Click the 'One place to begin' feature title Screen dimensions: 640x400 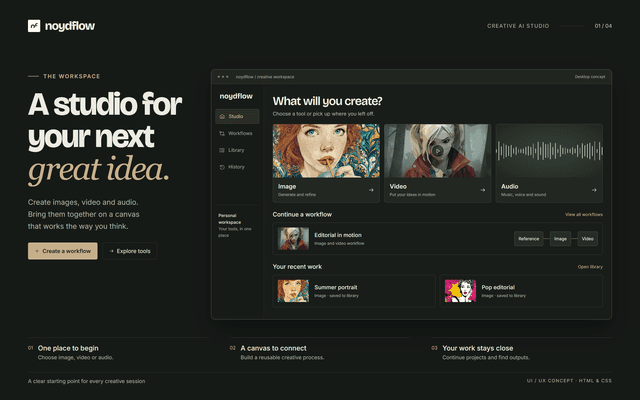click(68, 348)
